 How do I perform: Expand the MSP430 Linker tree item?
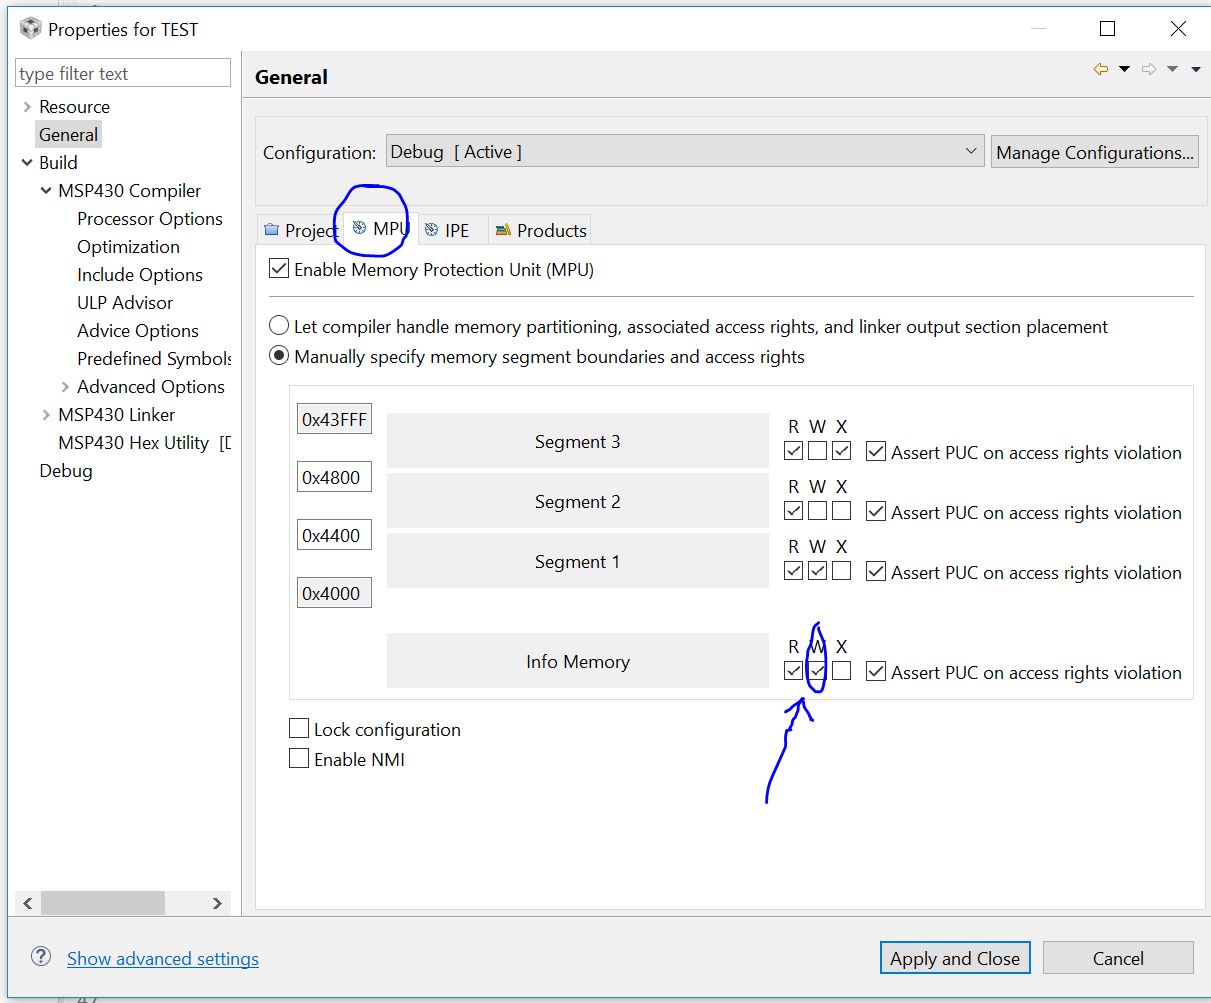point(47,414)
